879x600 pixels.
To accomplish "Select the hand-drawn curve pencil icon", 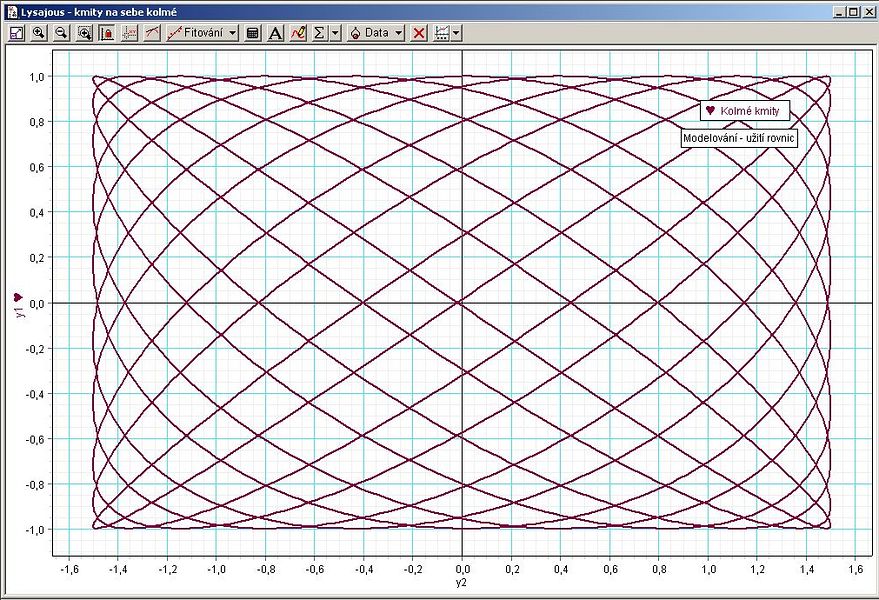I will click(298, 33).
